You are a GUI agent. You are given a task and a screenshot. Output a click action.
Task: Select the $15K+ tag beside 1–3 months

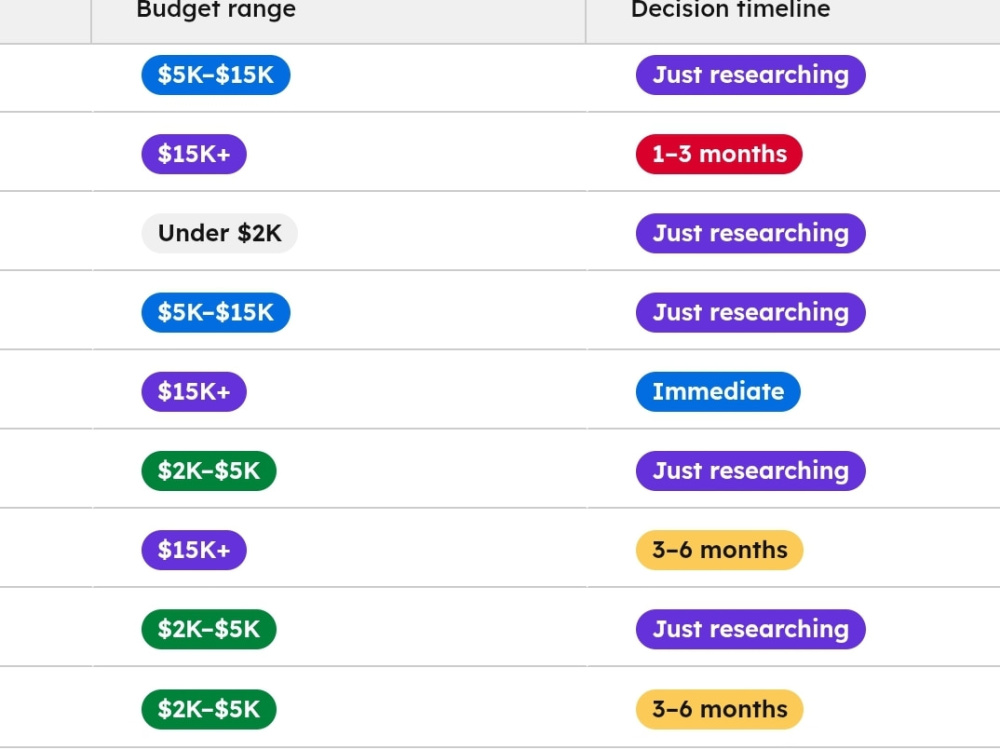click(194, 154)
